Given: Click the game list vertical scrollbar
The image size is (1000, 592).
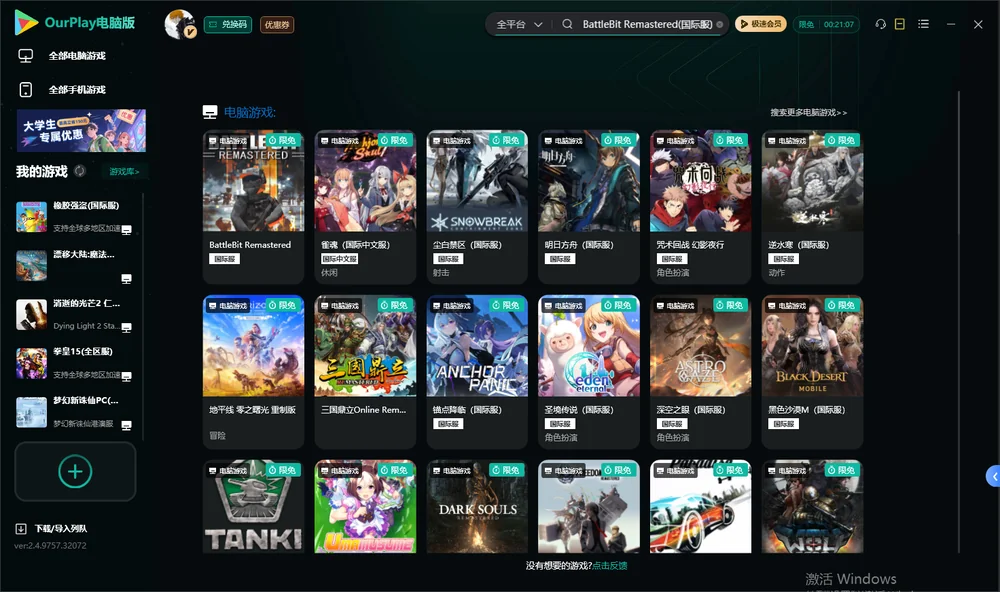Looking at the screenshot, I should click(x=958, y=322).
